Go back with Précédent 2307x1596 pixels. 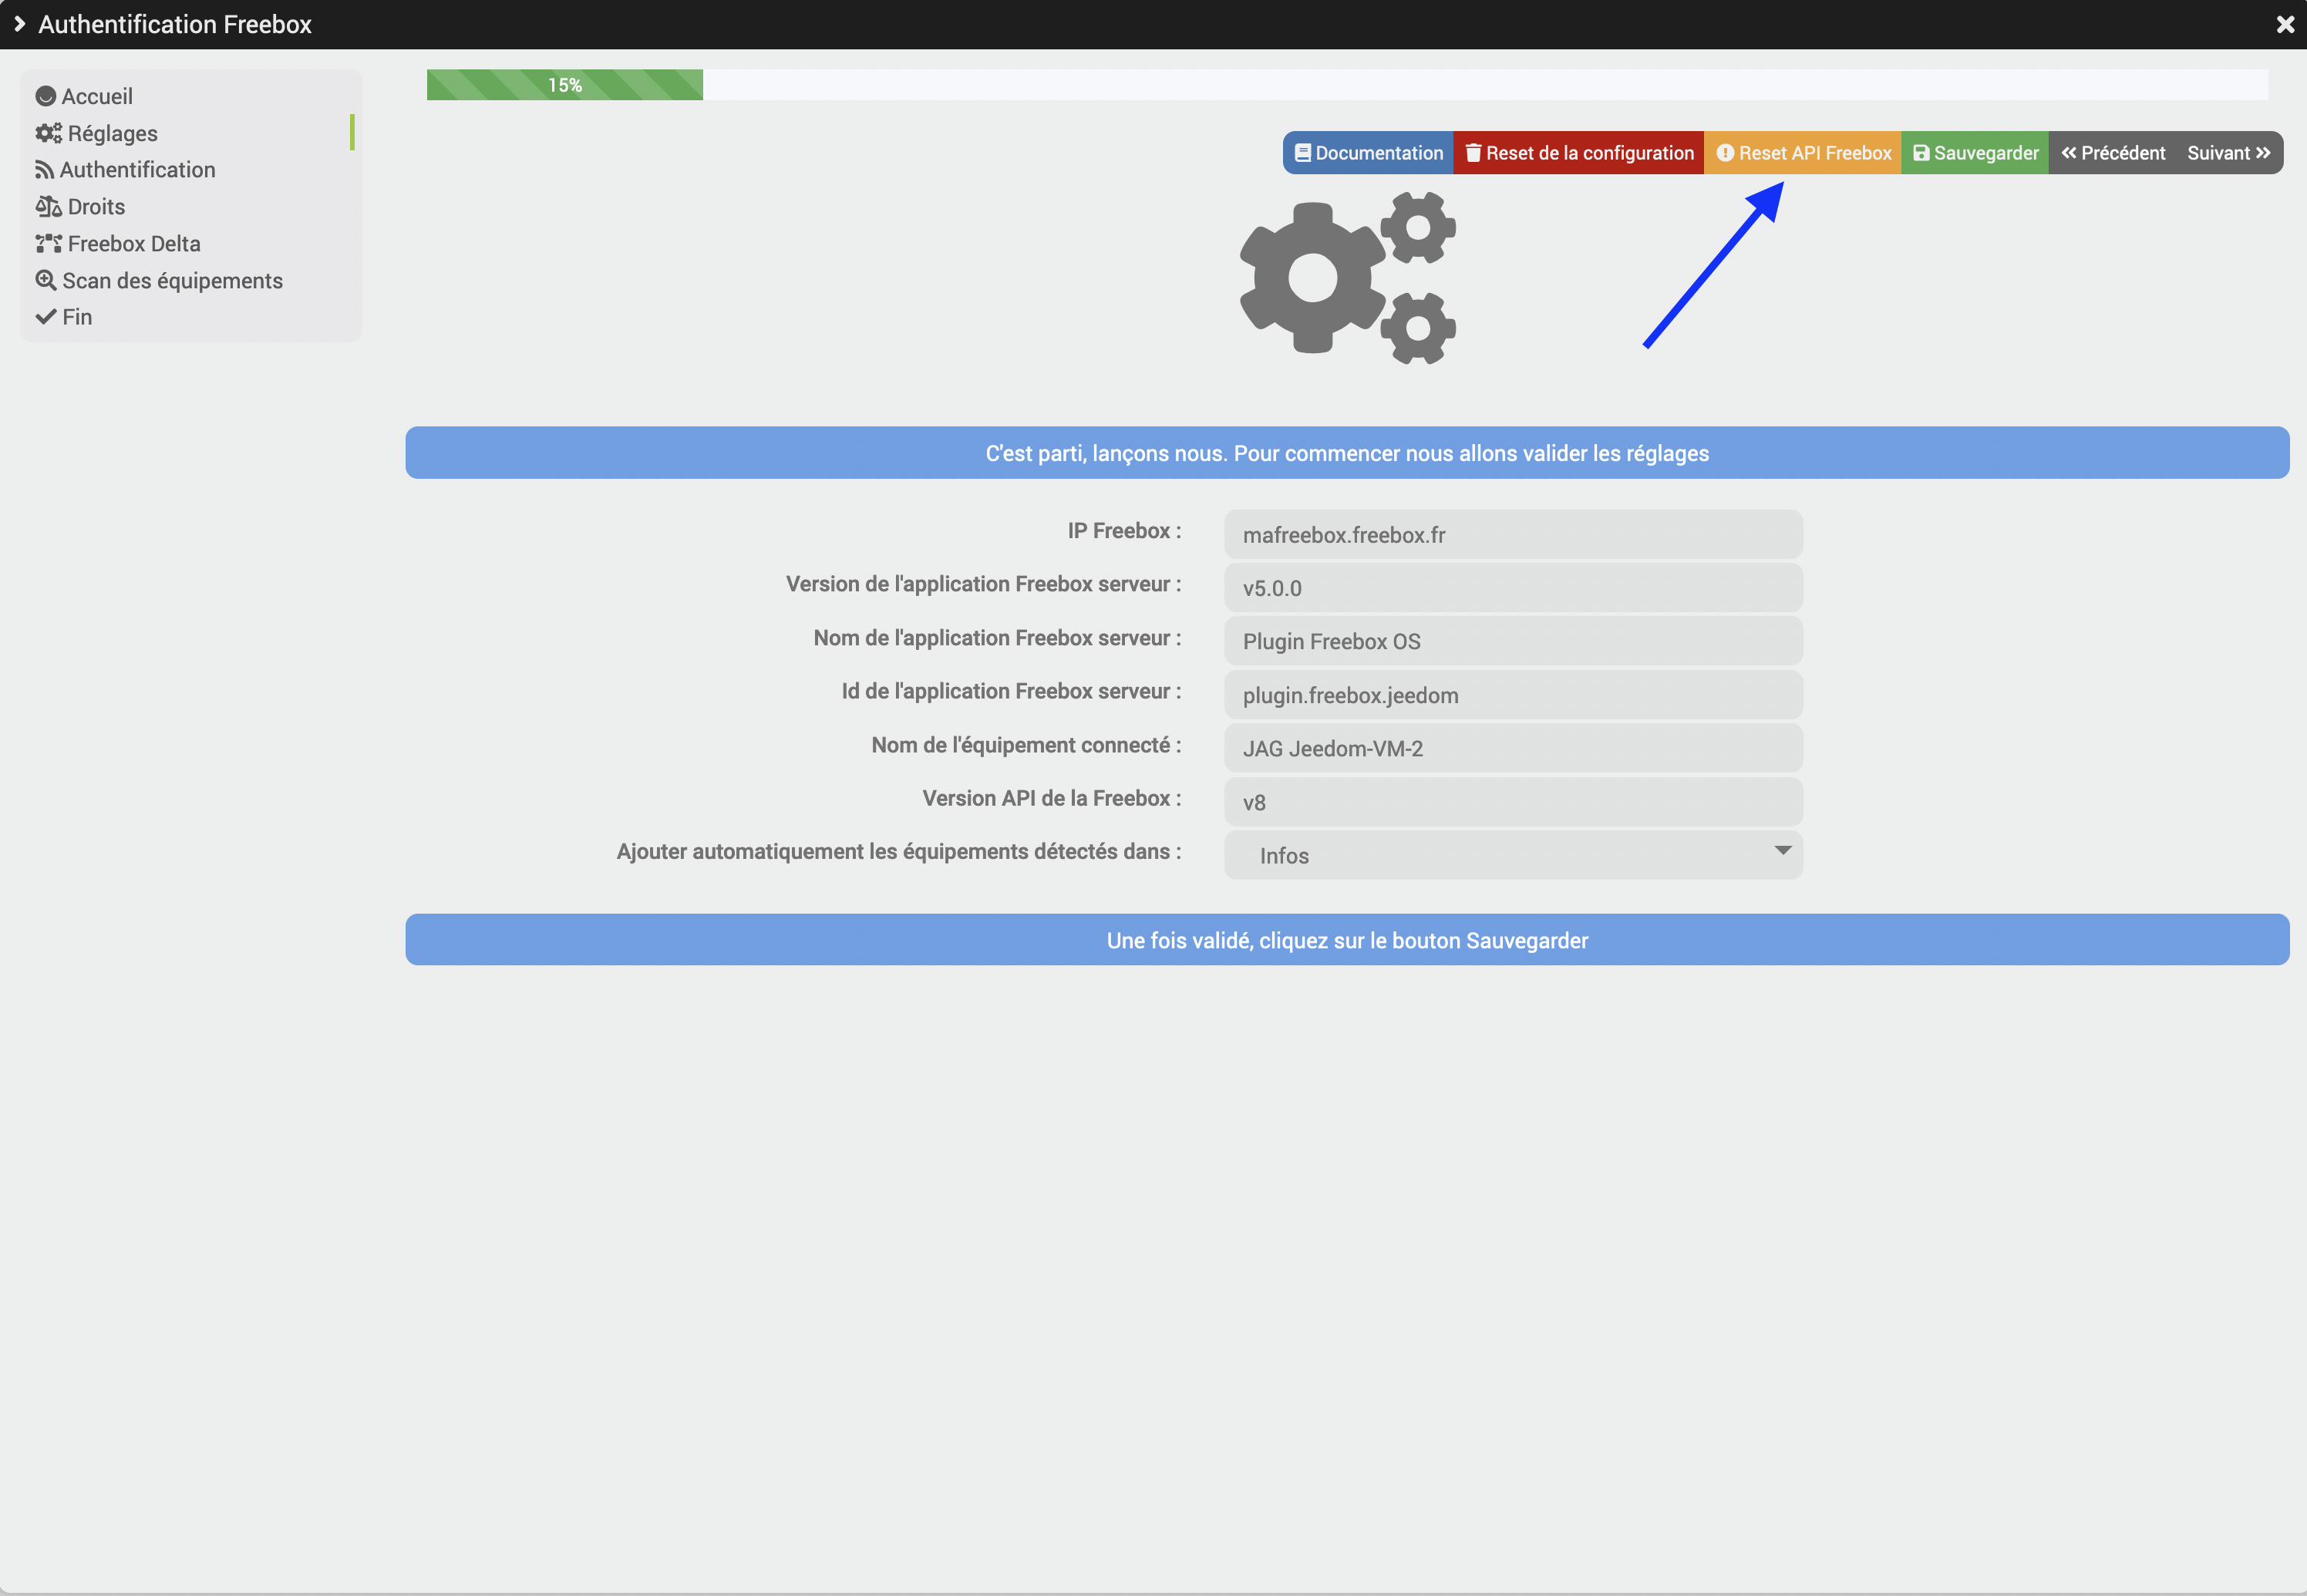[x=2112, y=153]
